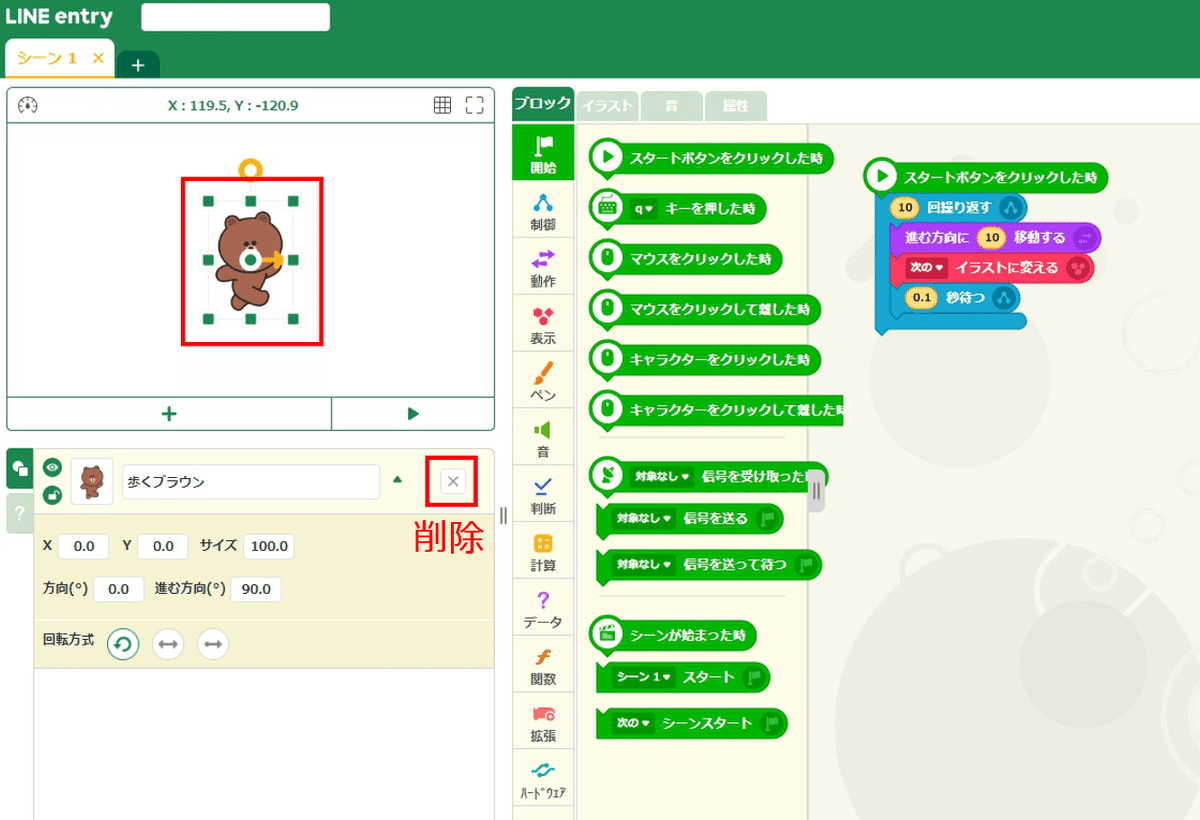Delete the 歩くブラウン object with X
The width and height of the screenshot is (1200, 820).
coord(452,481)
